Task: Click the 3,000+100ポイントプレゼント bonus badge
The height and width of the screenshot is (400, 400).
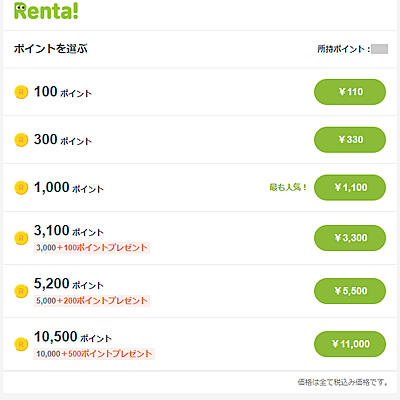Action: click(x=92, y=248)
